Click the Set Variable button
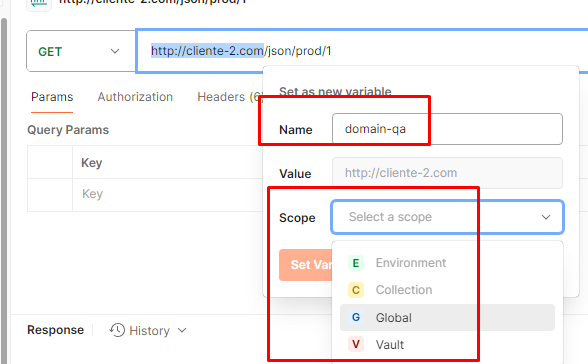The width and height of the screenshot is (588, 364). 305,265
